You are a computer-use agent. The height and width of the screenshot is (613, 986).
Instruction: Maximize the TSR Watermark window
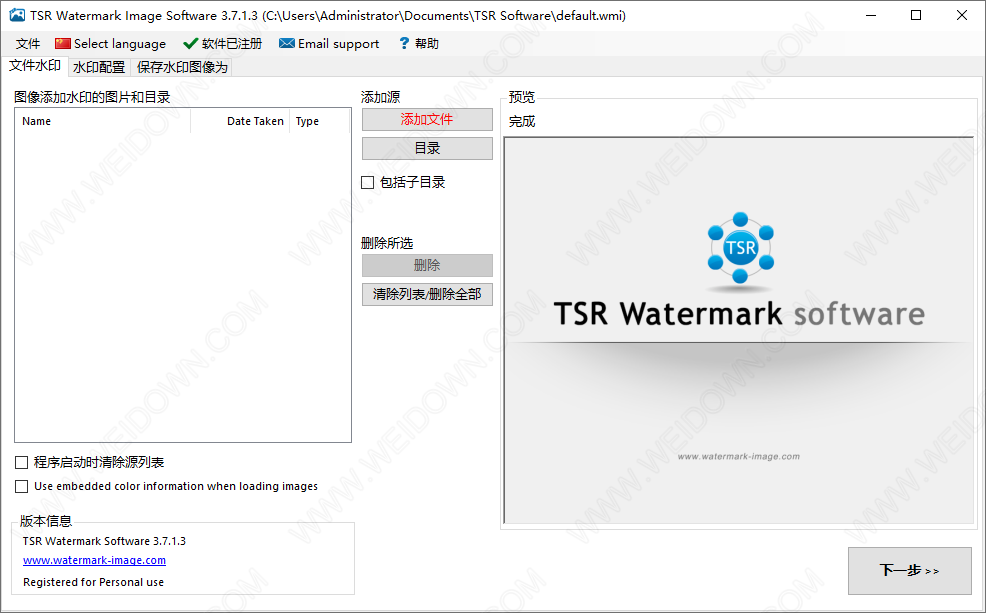[x=916, y=15]
